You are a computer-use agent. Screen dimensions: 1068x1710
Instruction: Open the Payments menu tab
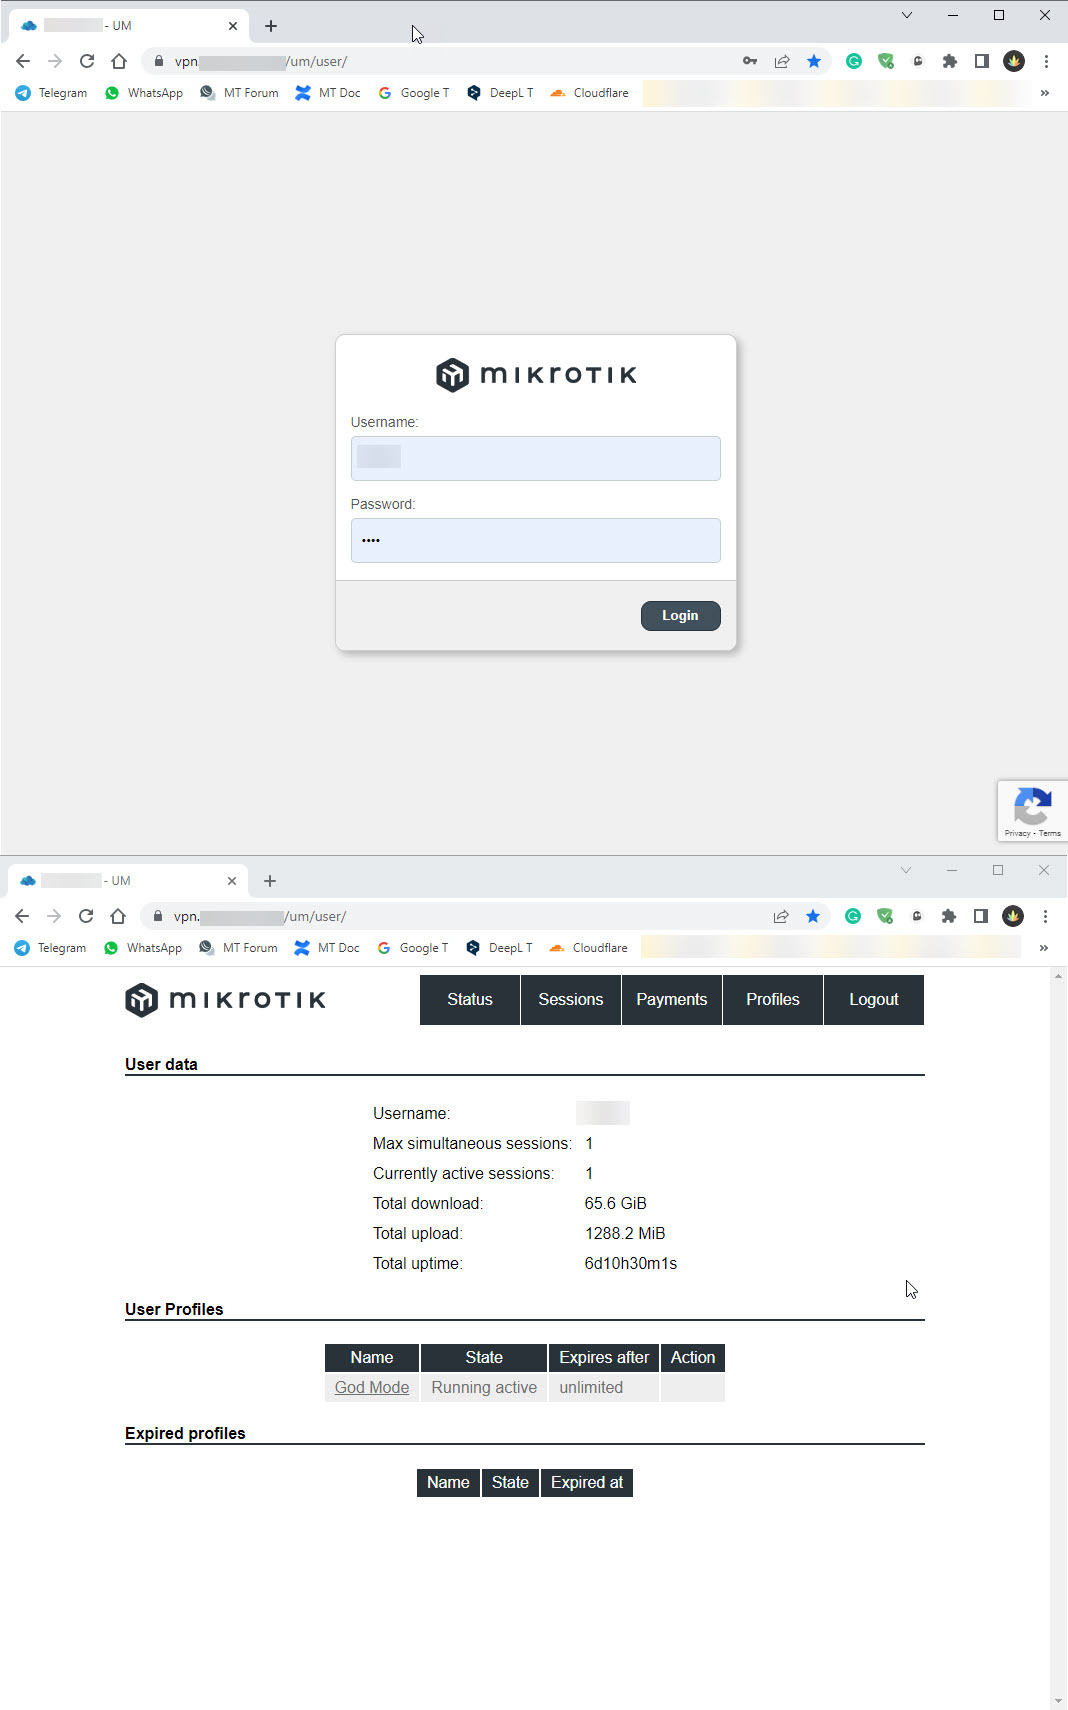point(672,1000)
